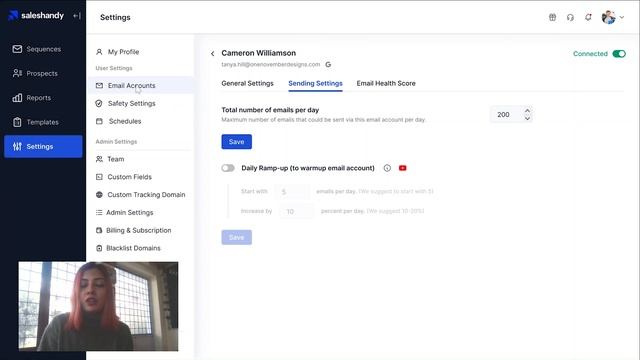The width and height of the screenshot is (640, 360).
Task: Click the My Profile person icon
Action: click(99, 52)
